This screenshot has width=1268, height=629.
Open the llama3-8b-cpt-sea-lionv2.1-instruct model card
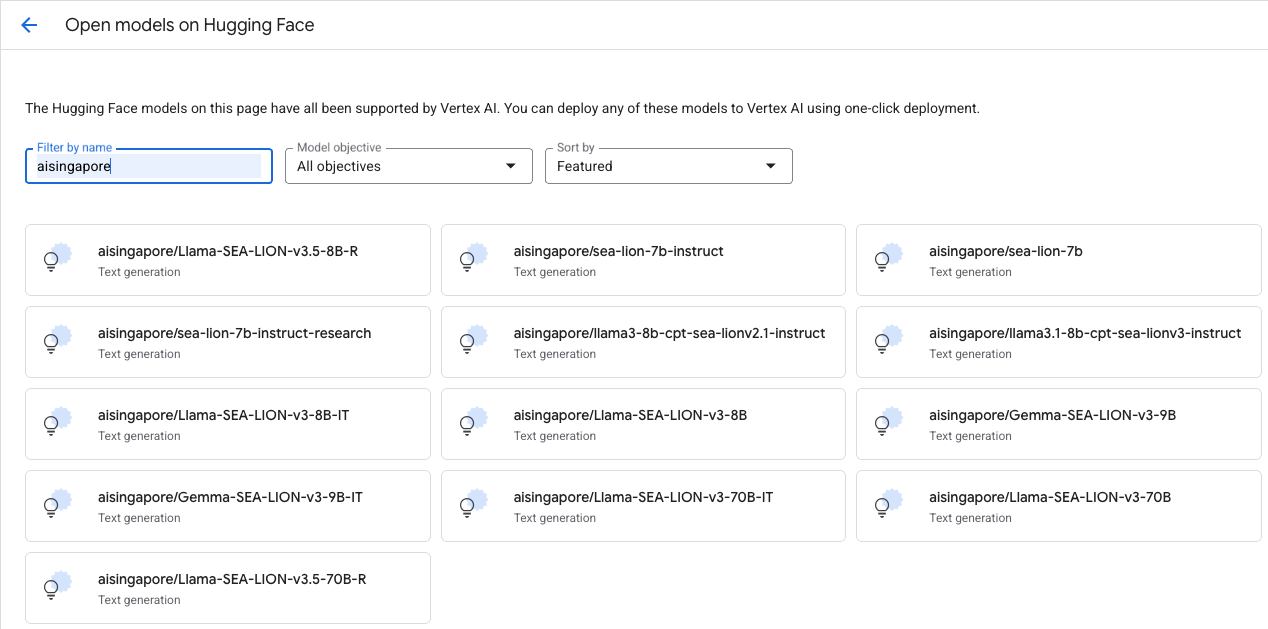point(669,342)
